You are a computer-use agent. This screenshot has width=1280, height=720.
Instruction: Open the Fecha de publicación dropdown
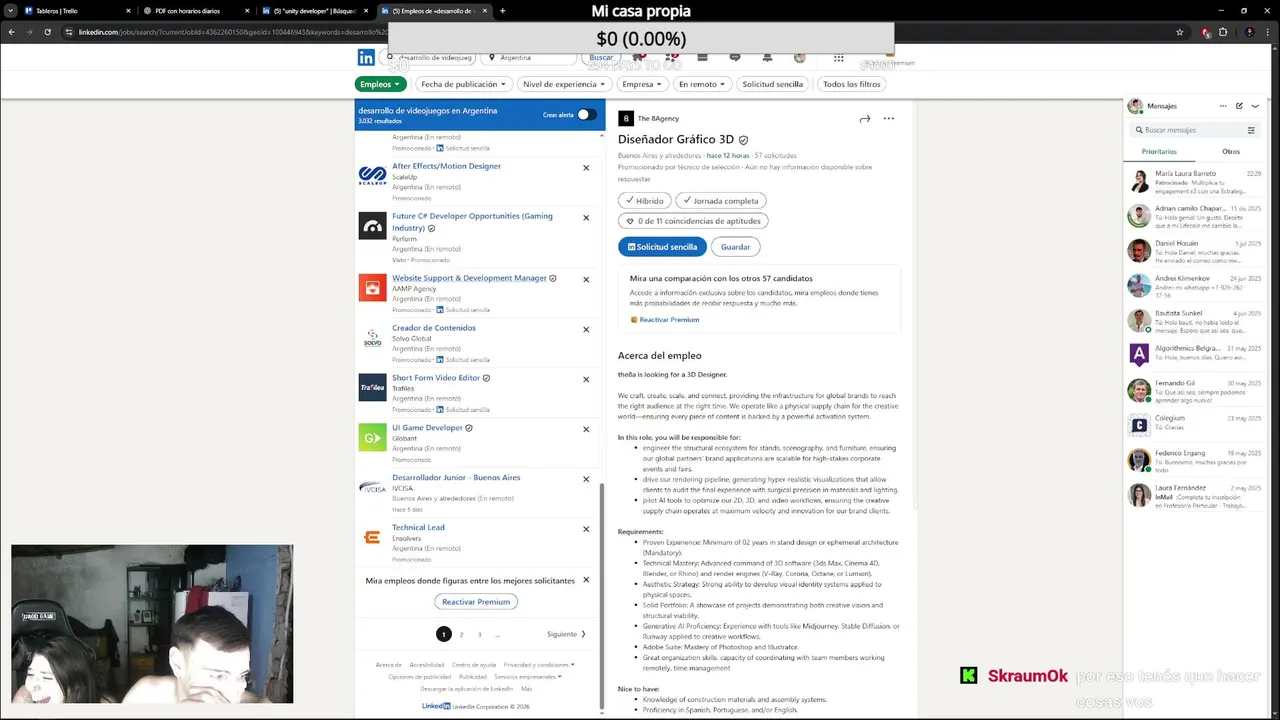463,84
